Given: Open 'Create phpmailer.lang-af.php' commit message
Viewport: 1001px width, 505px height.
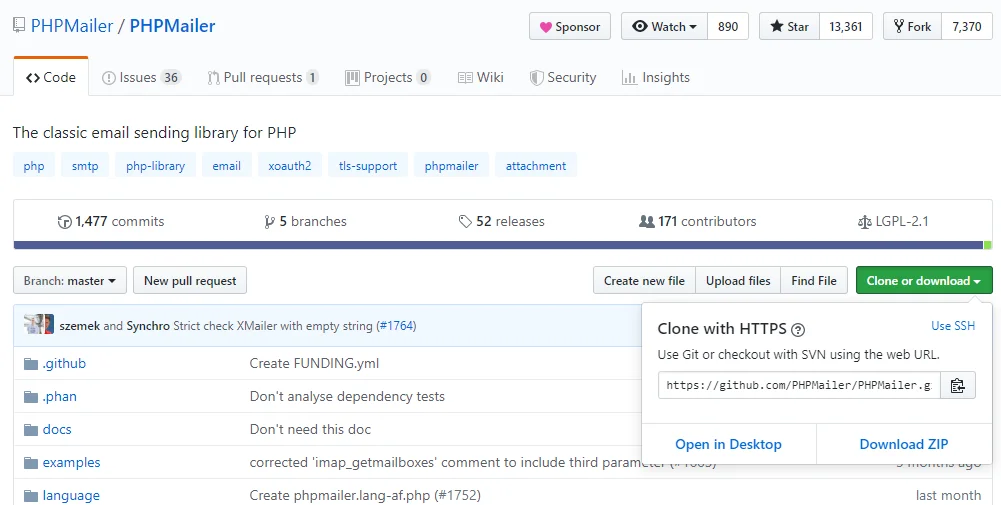Looking at the screenshot, I should [x=365, y=495].
